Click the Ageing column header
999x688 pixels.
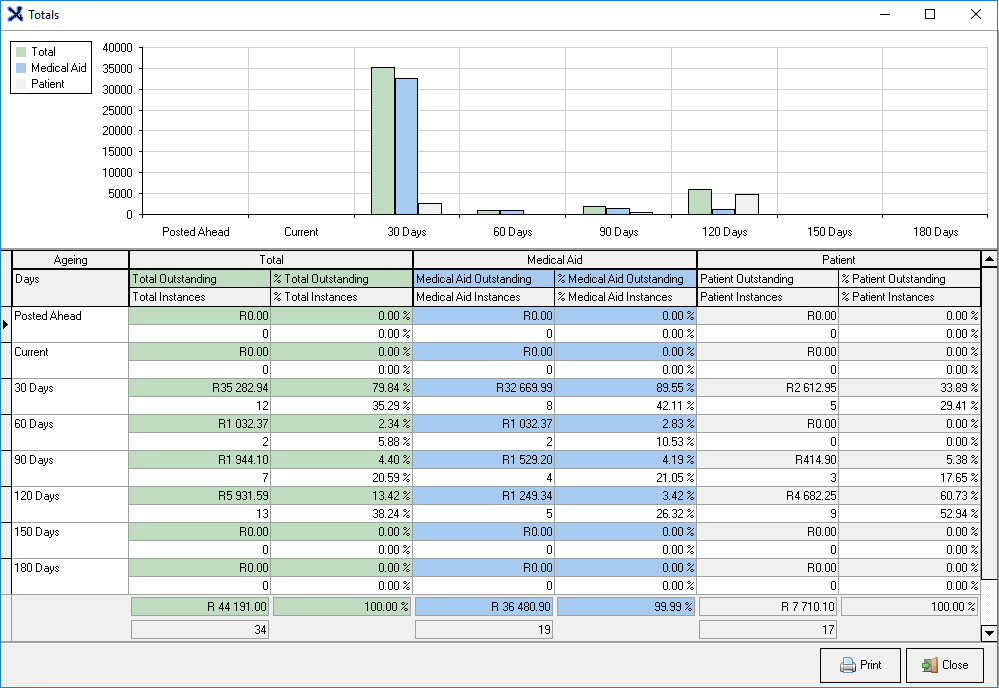[70, 260]
